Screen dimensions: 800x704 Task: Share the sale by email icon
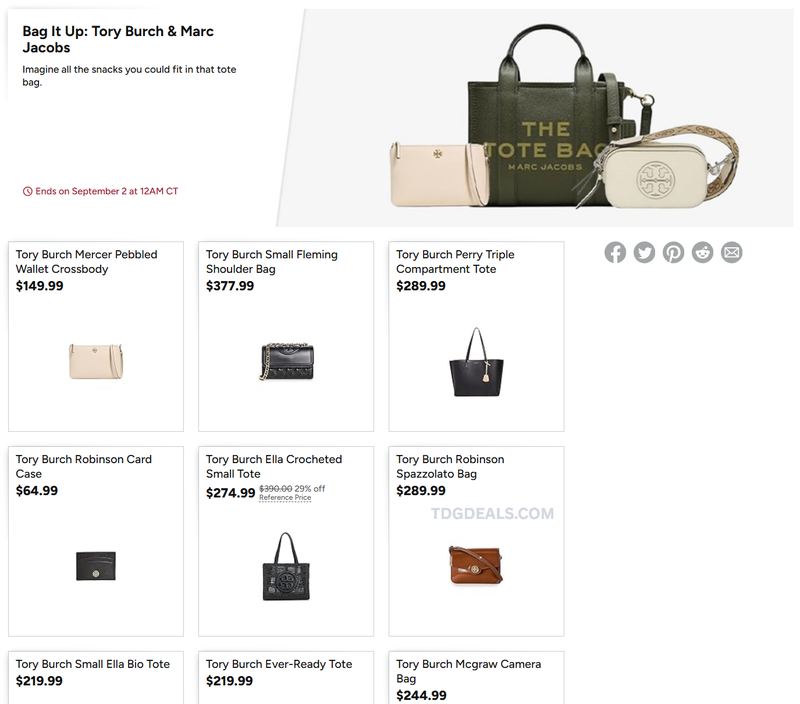pos(731,253)
